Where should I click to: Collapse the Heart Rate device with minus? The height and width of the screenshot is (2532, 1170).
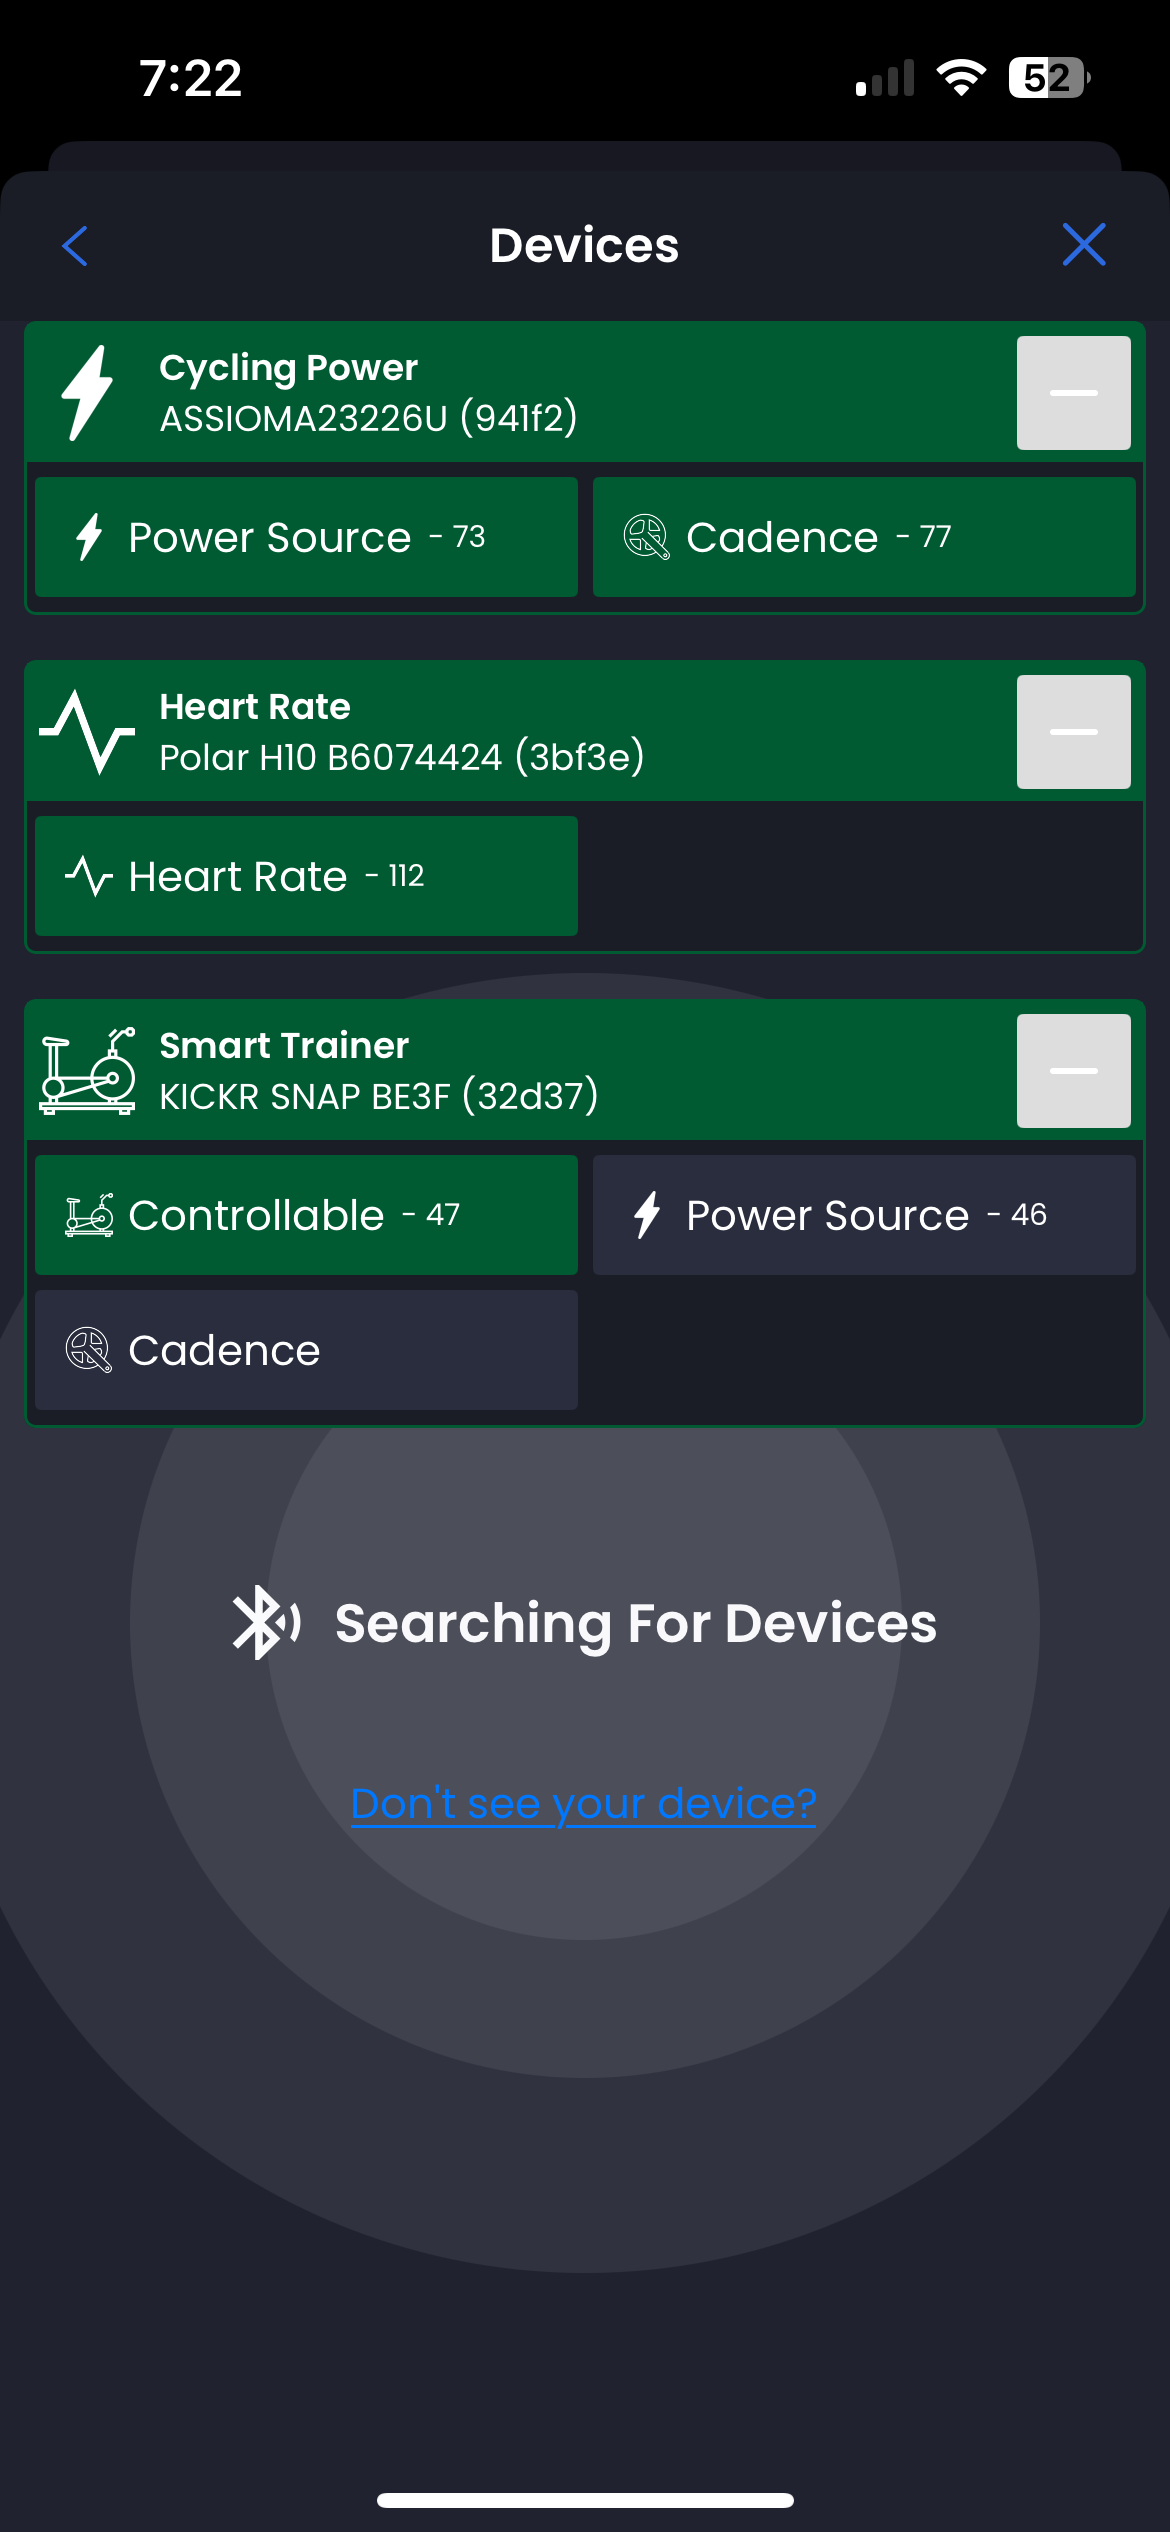[x=1074, y=732]
